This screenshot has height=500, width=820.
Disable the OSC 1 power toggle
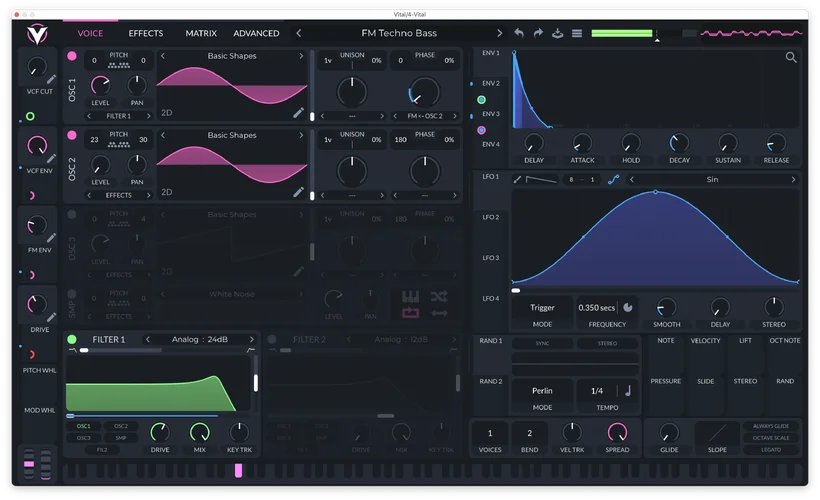(72, 56)
